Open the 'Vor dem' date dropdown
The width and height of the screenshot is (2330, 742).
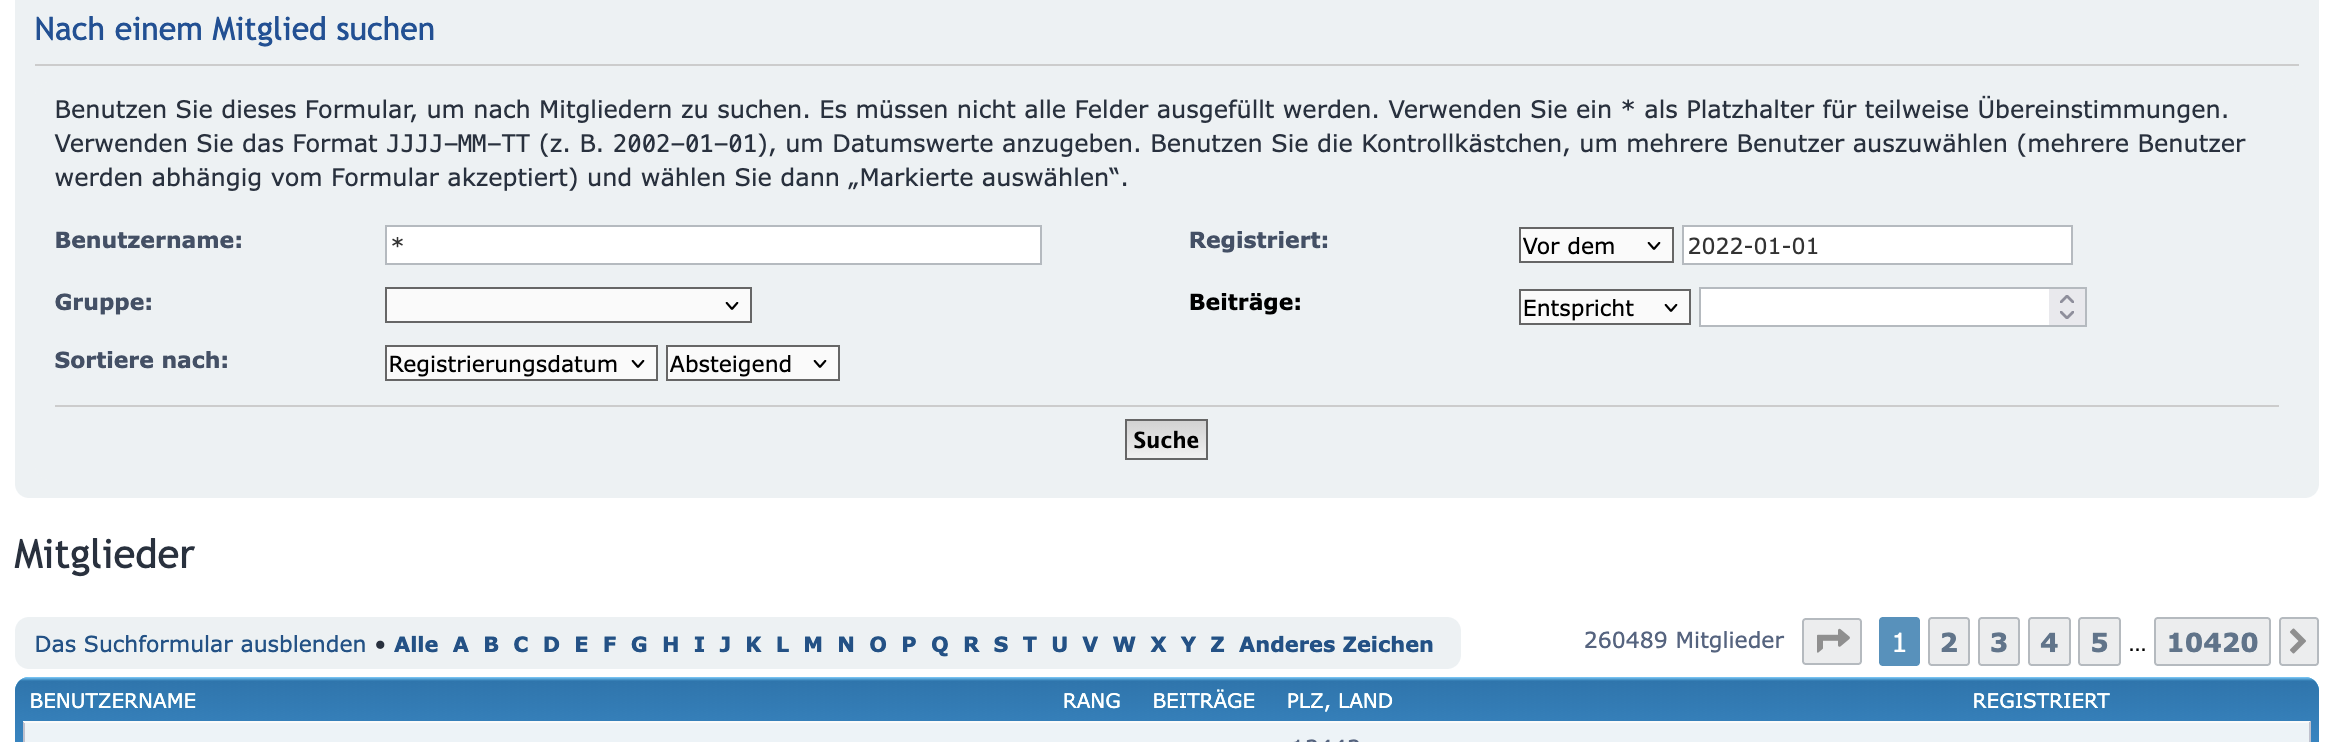pyautogui.click(x=1595, y=246)
